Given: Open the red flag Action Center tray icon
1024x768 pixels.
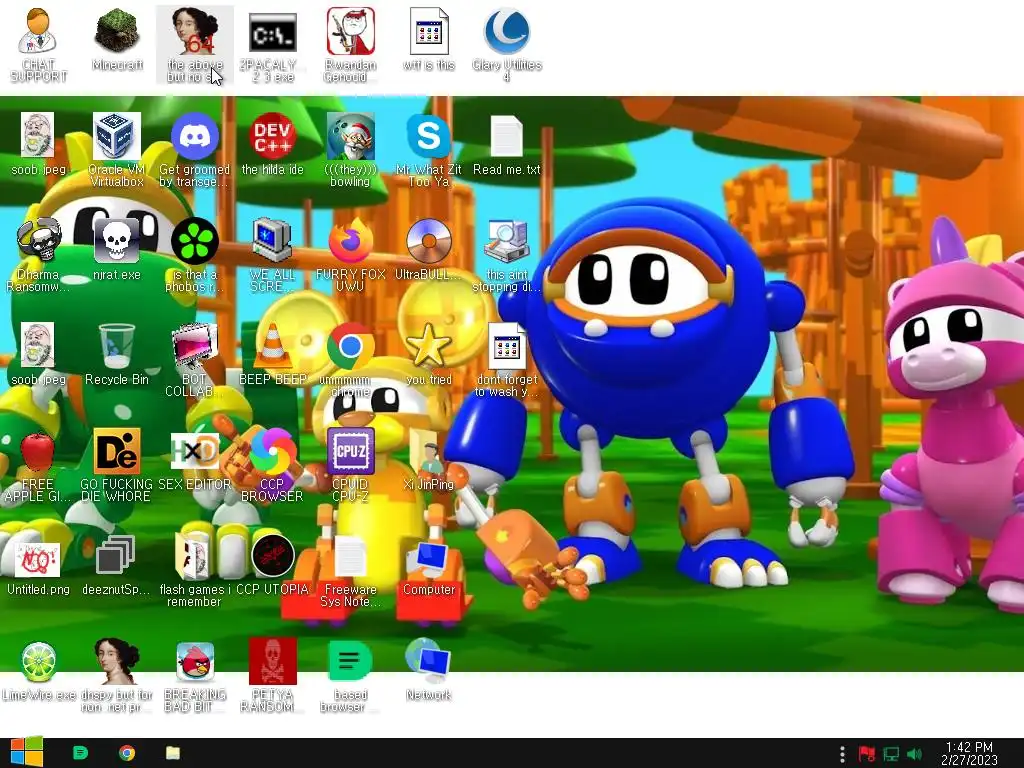Looking at the screenshot, I should point(867,754).
